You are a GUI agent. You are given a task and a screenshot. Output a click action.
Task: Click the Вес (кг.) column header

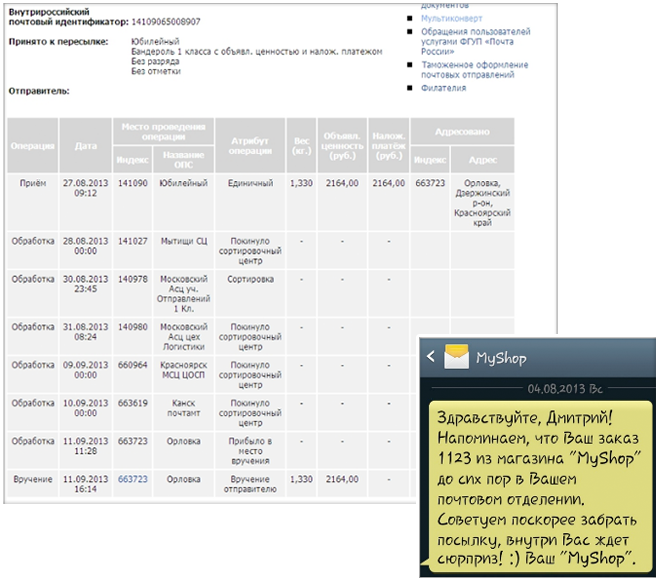point(300,145)
